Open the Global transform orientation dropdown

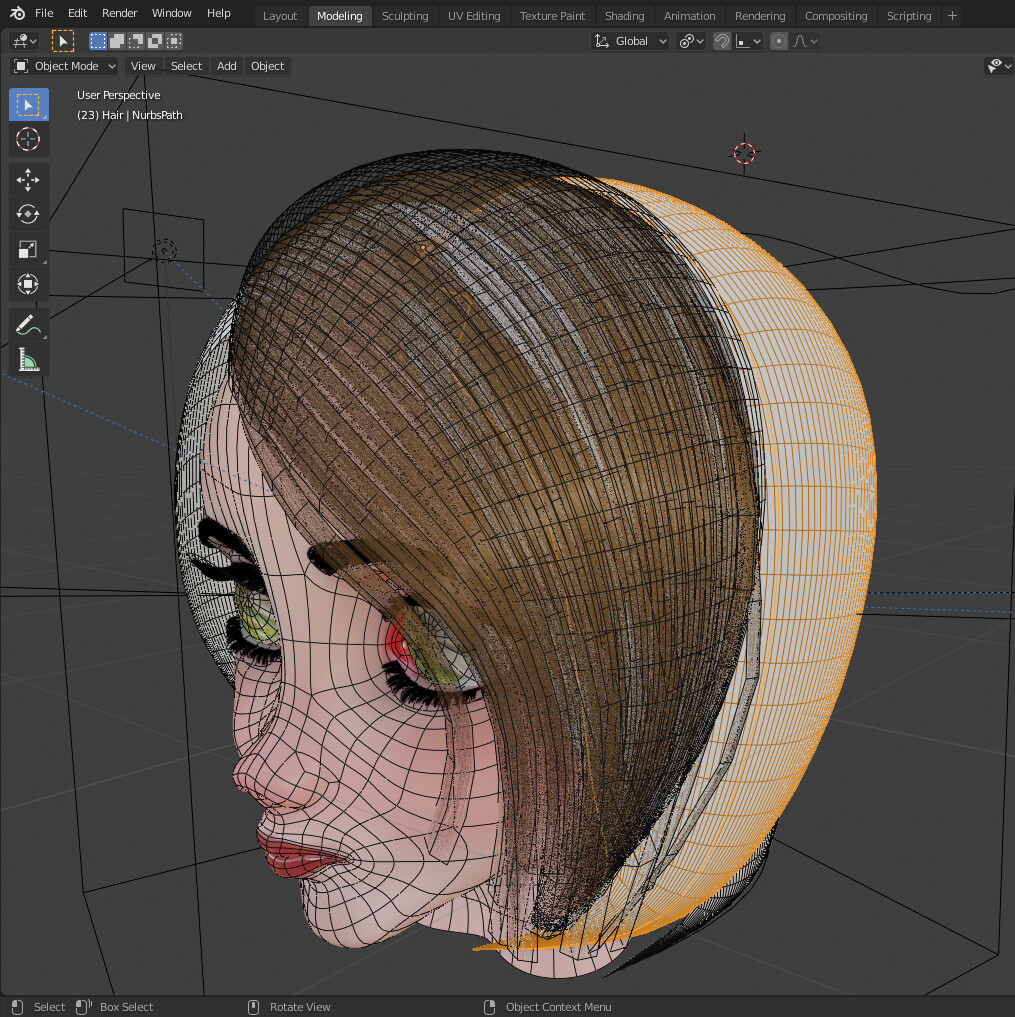[x=630, y=42]
